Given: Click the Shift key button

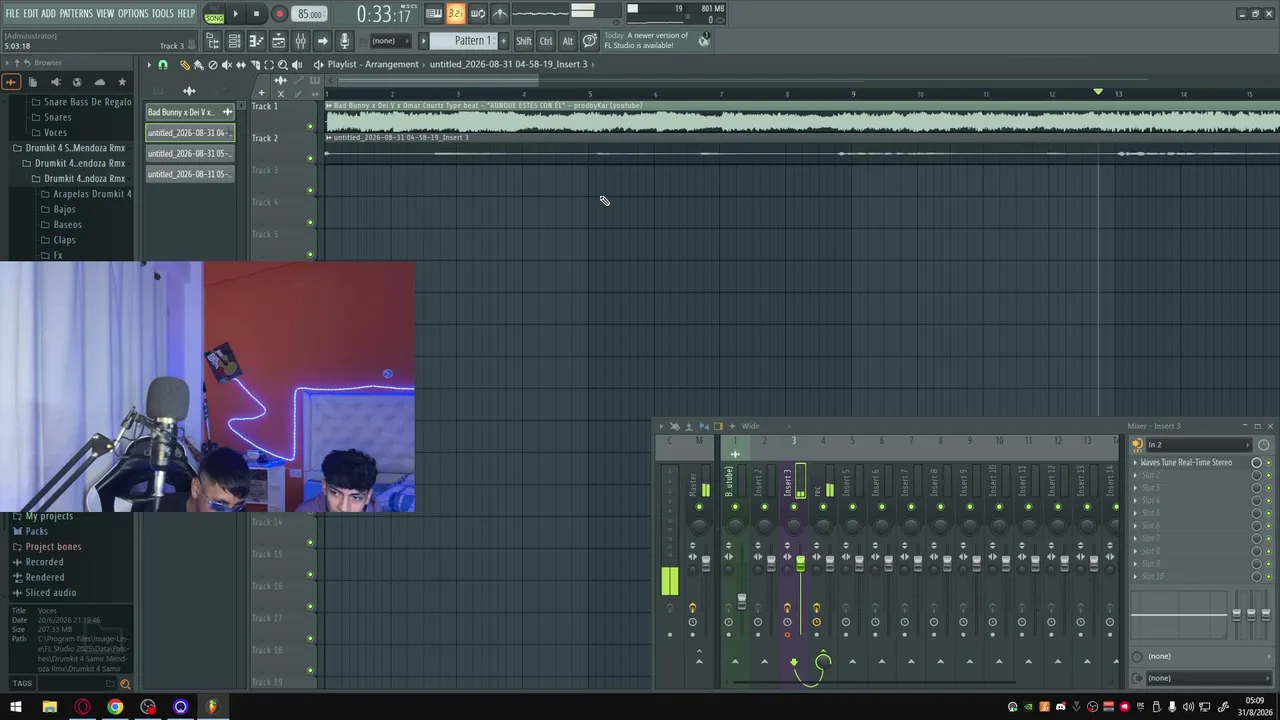Looking at the screenshot, I should [524, 41].
